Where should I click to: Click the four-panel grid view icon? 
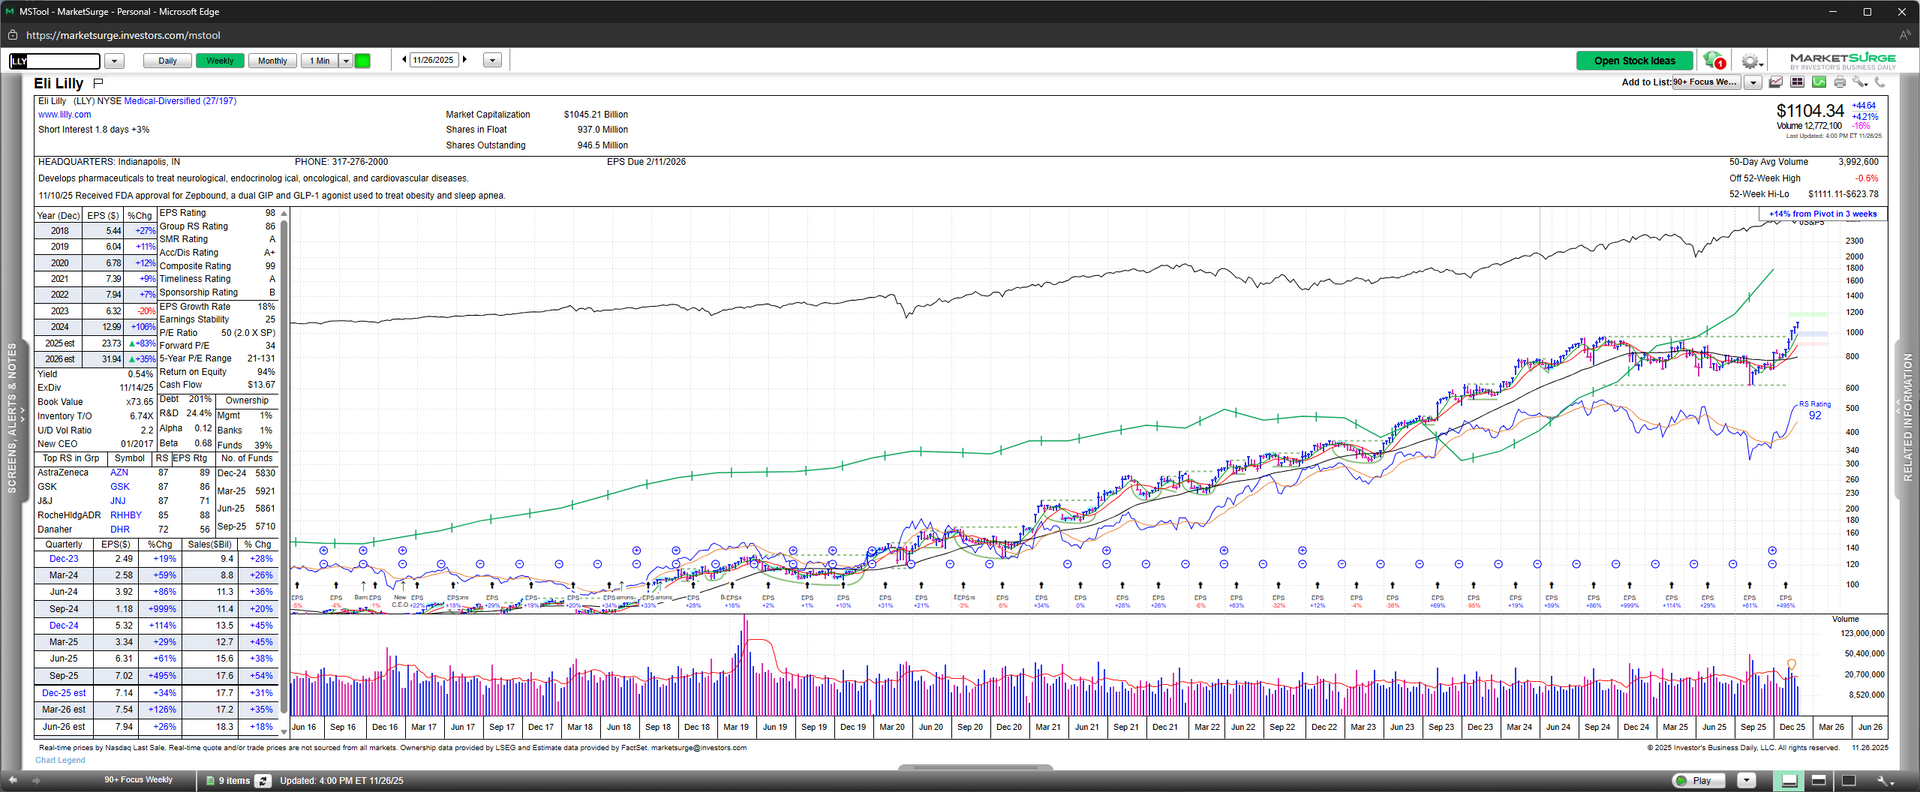[1797, 82]
